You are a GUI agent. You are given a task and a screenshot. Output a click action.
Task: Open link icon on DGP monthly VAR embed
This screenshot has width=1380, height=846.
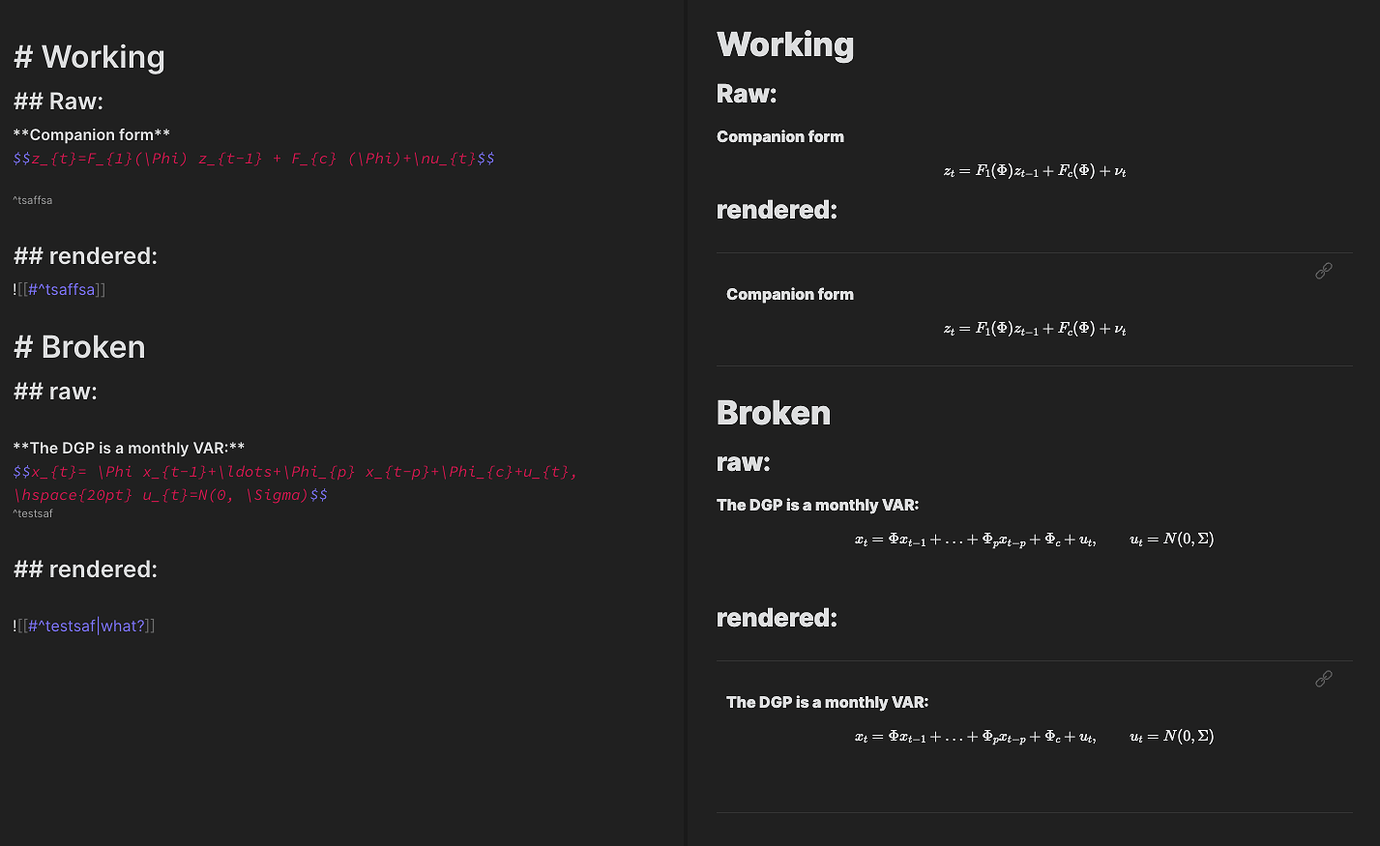coord(1323,678)
